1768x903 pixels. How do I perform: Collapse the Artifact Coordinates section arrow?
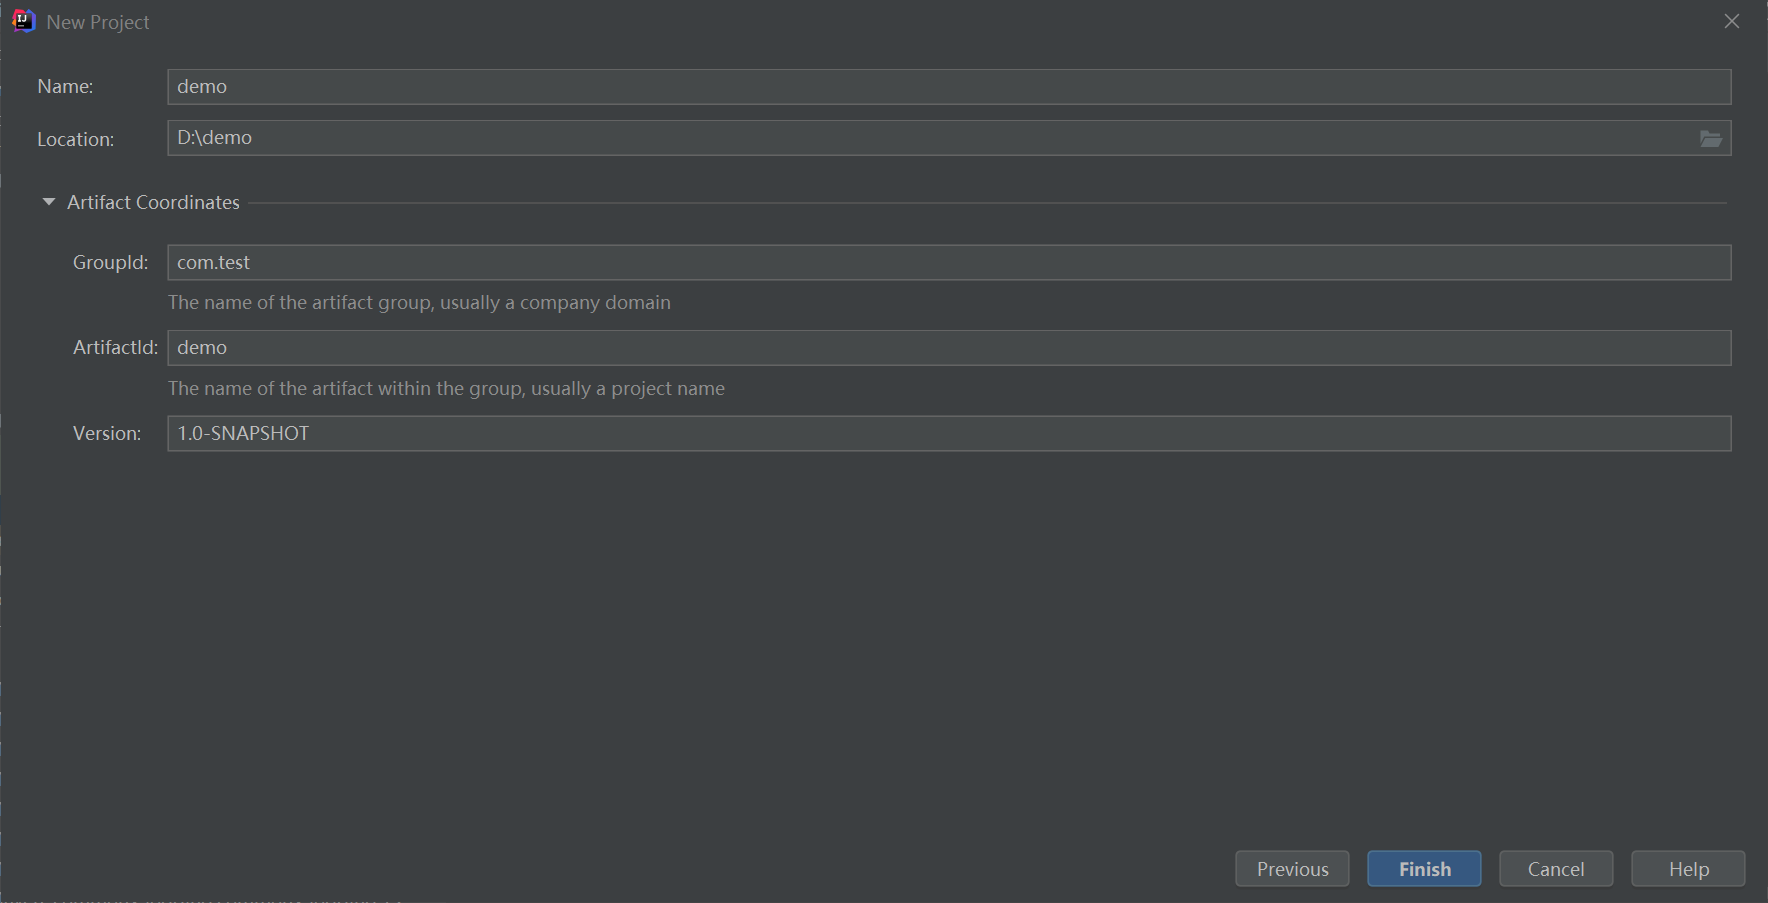49,202
